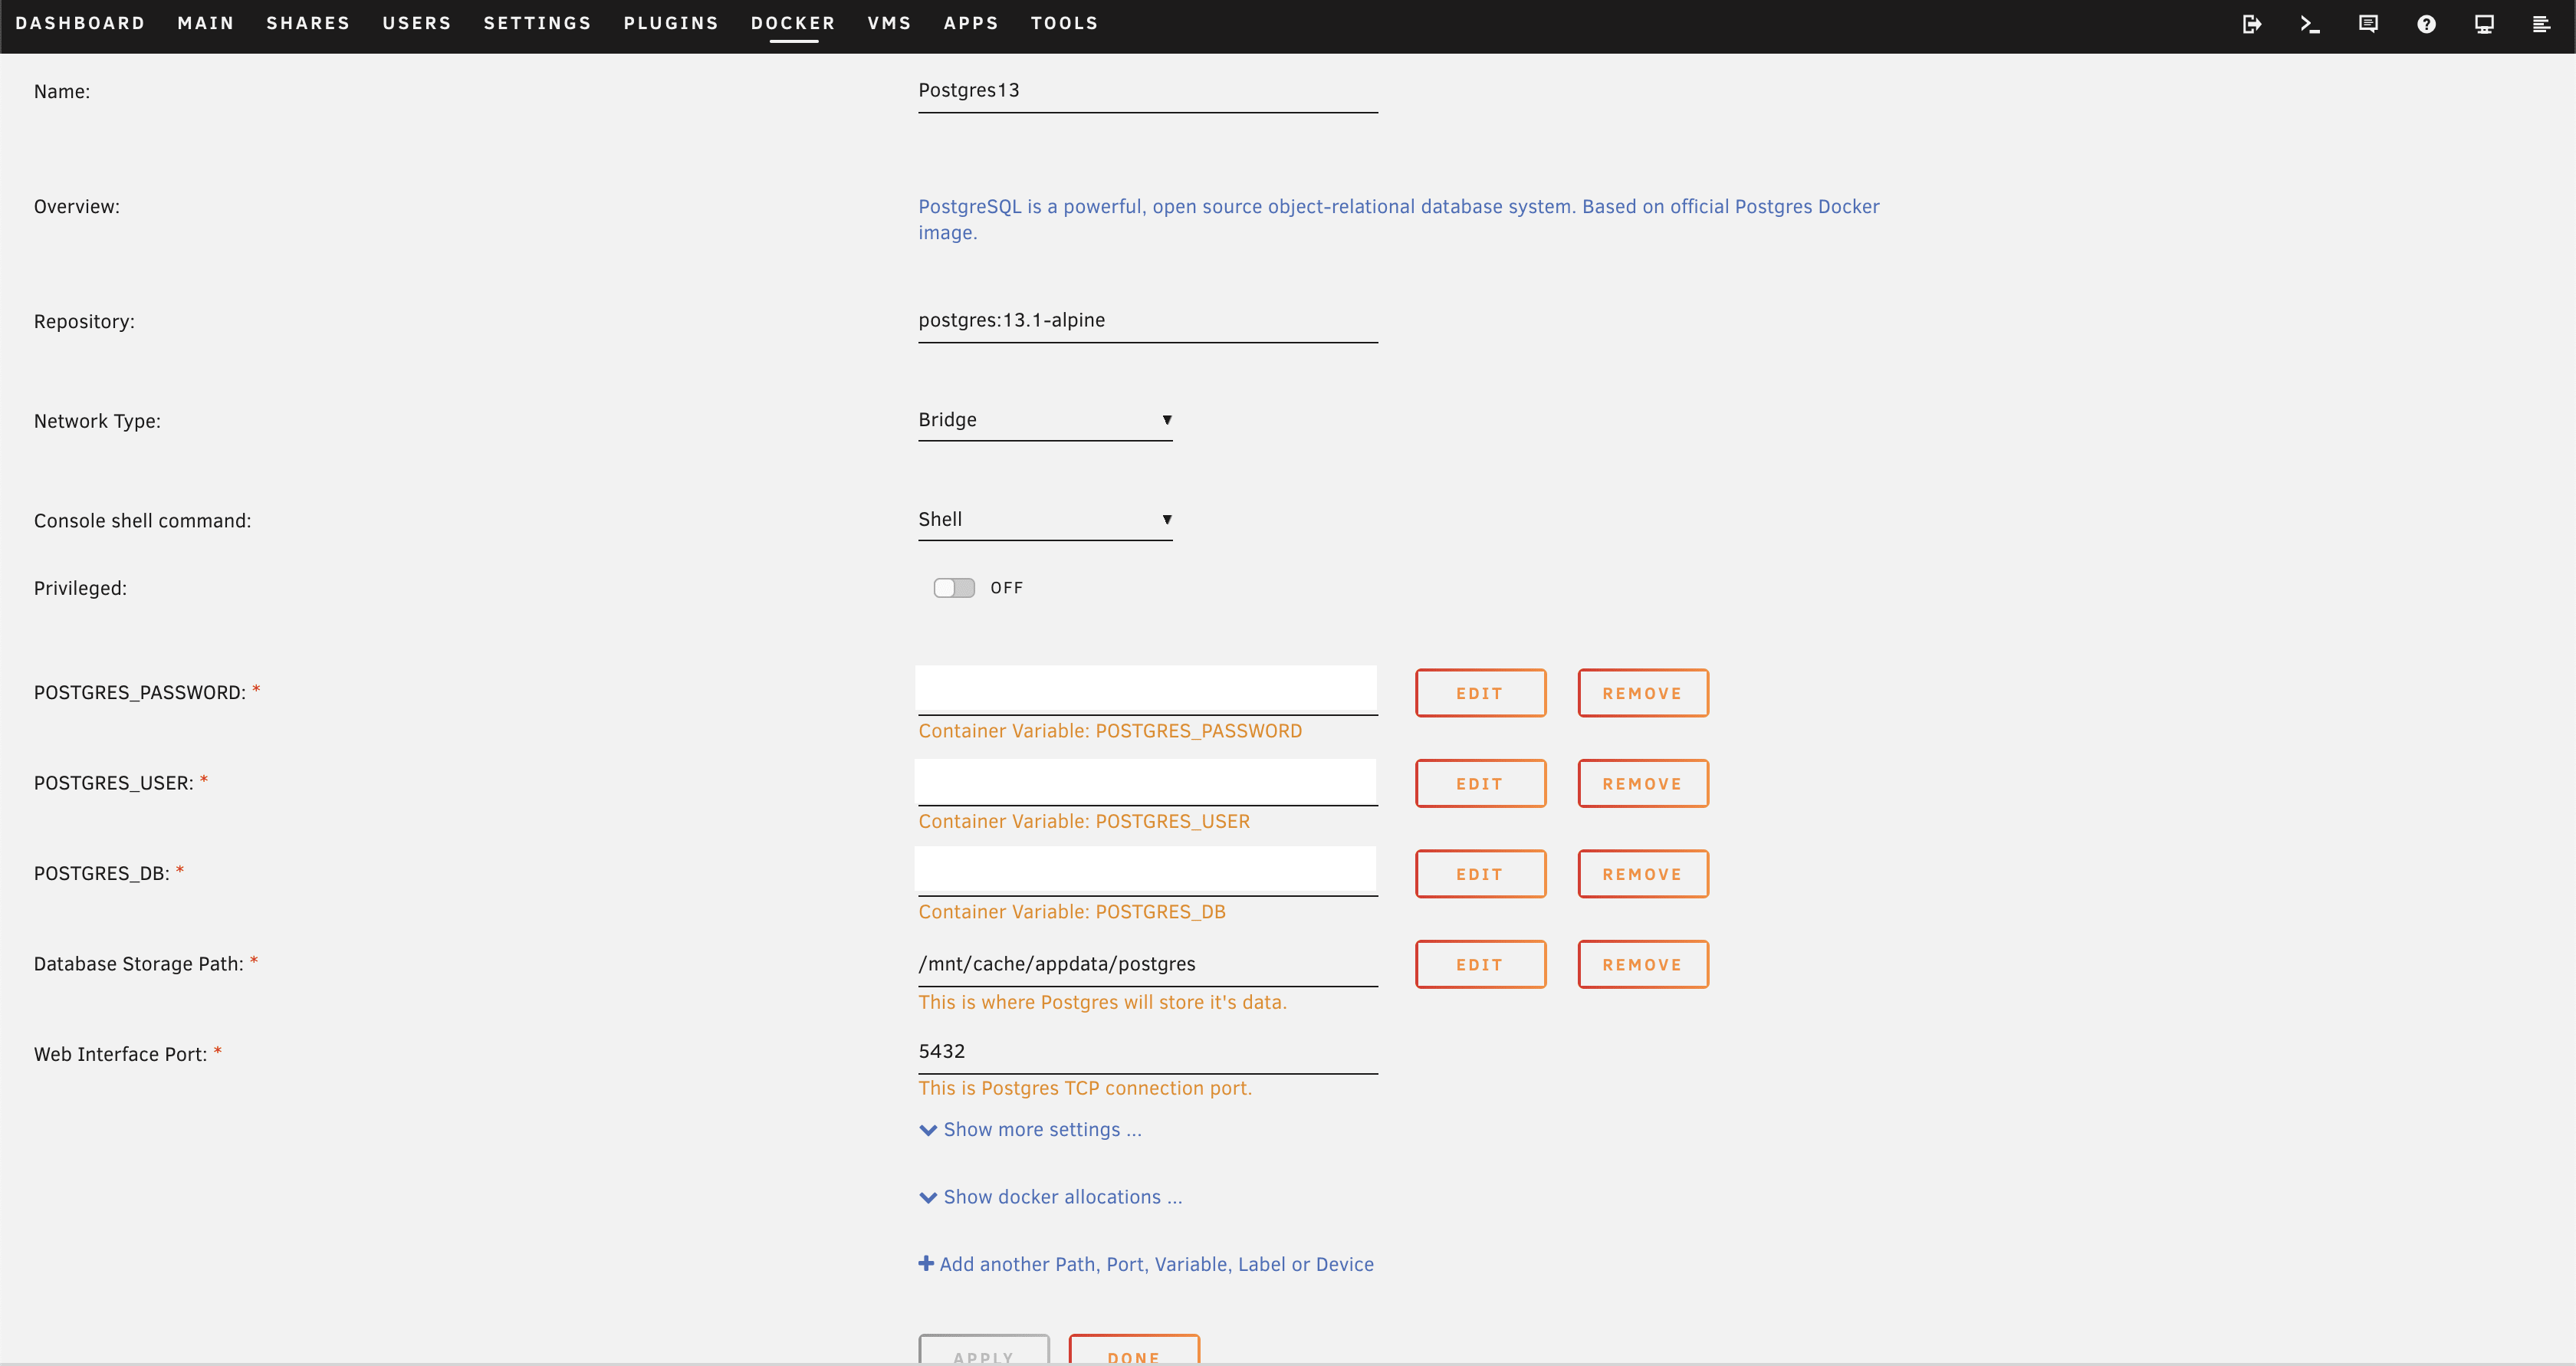
Task: Toggle the Privileged switch
Action: [x=954, y=588]
